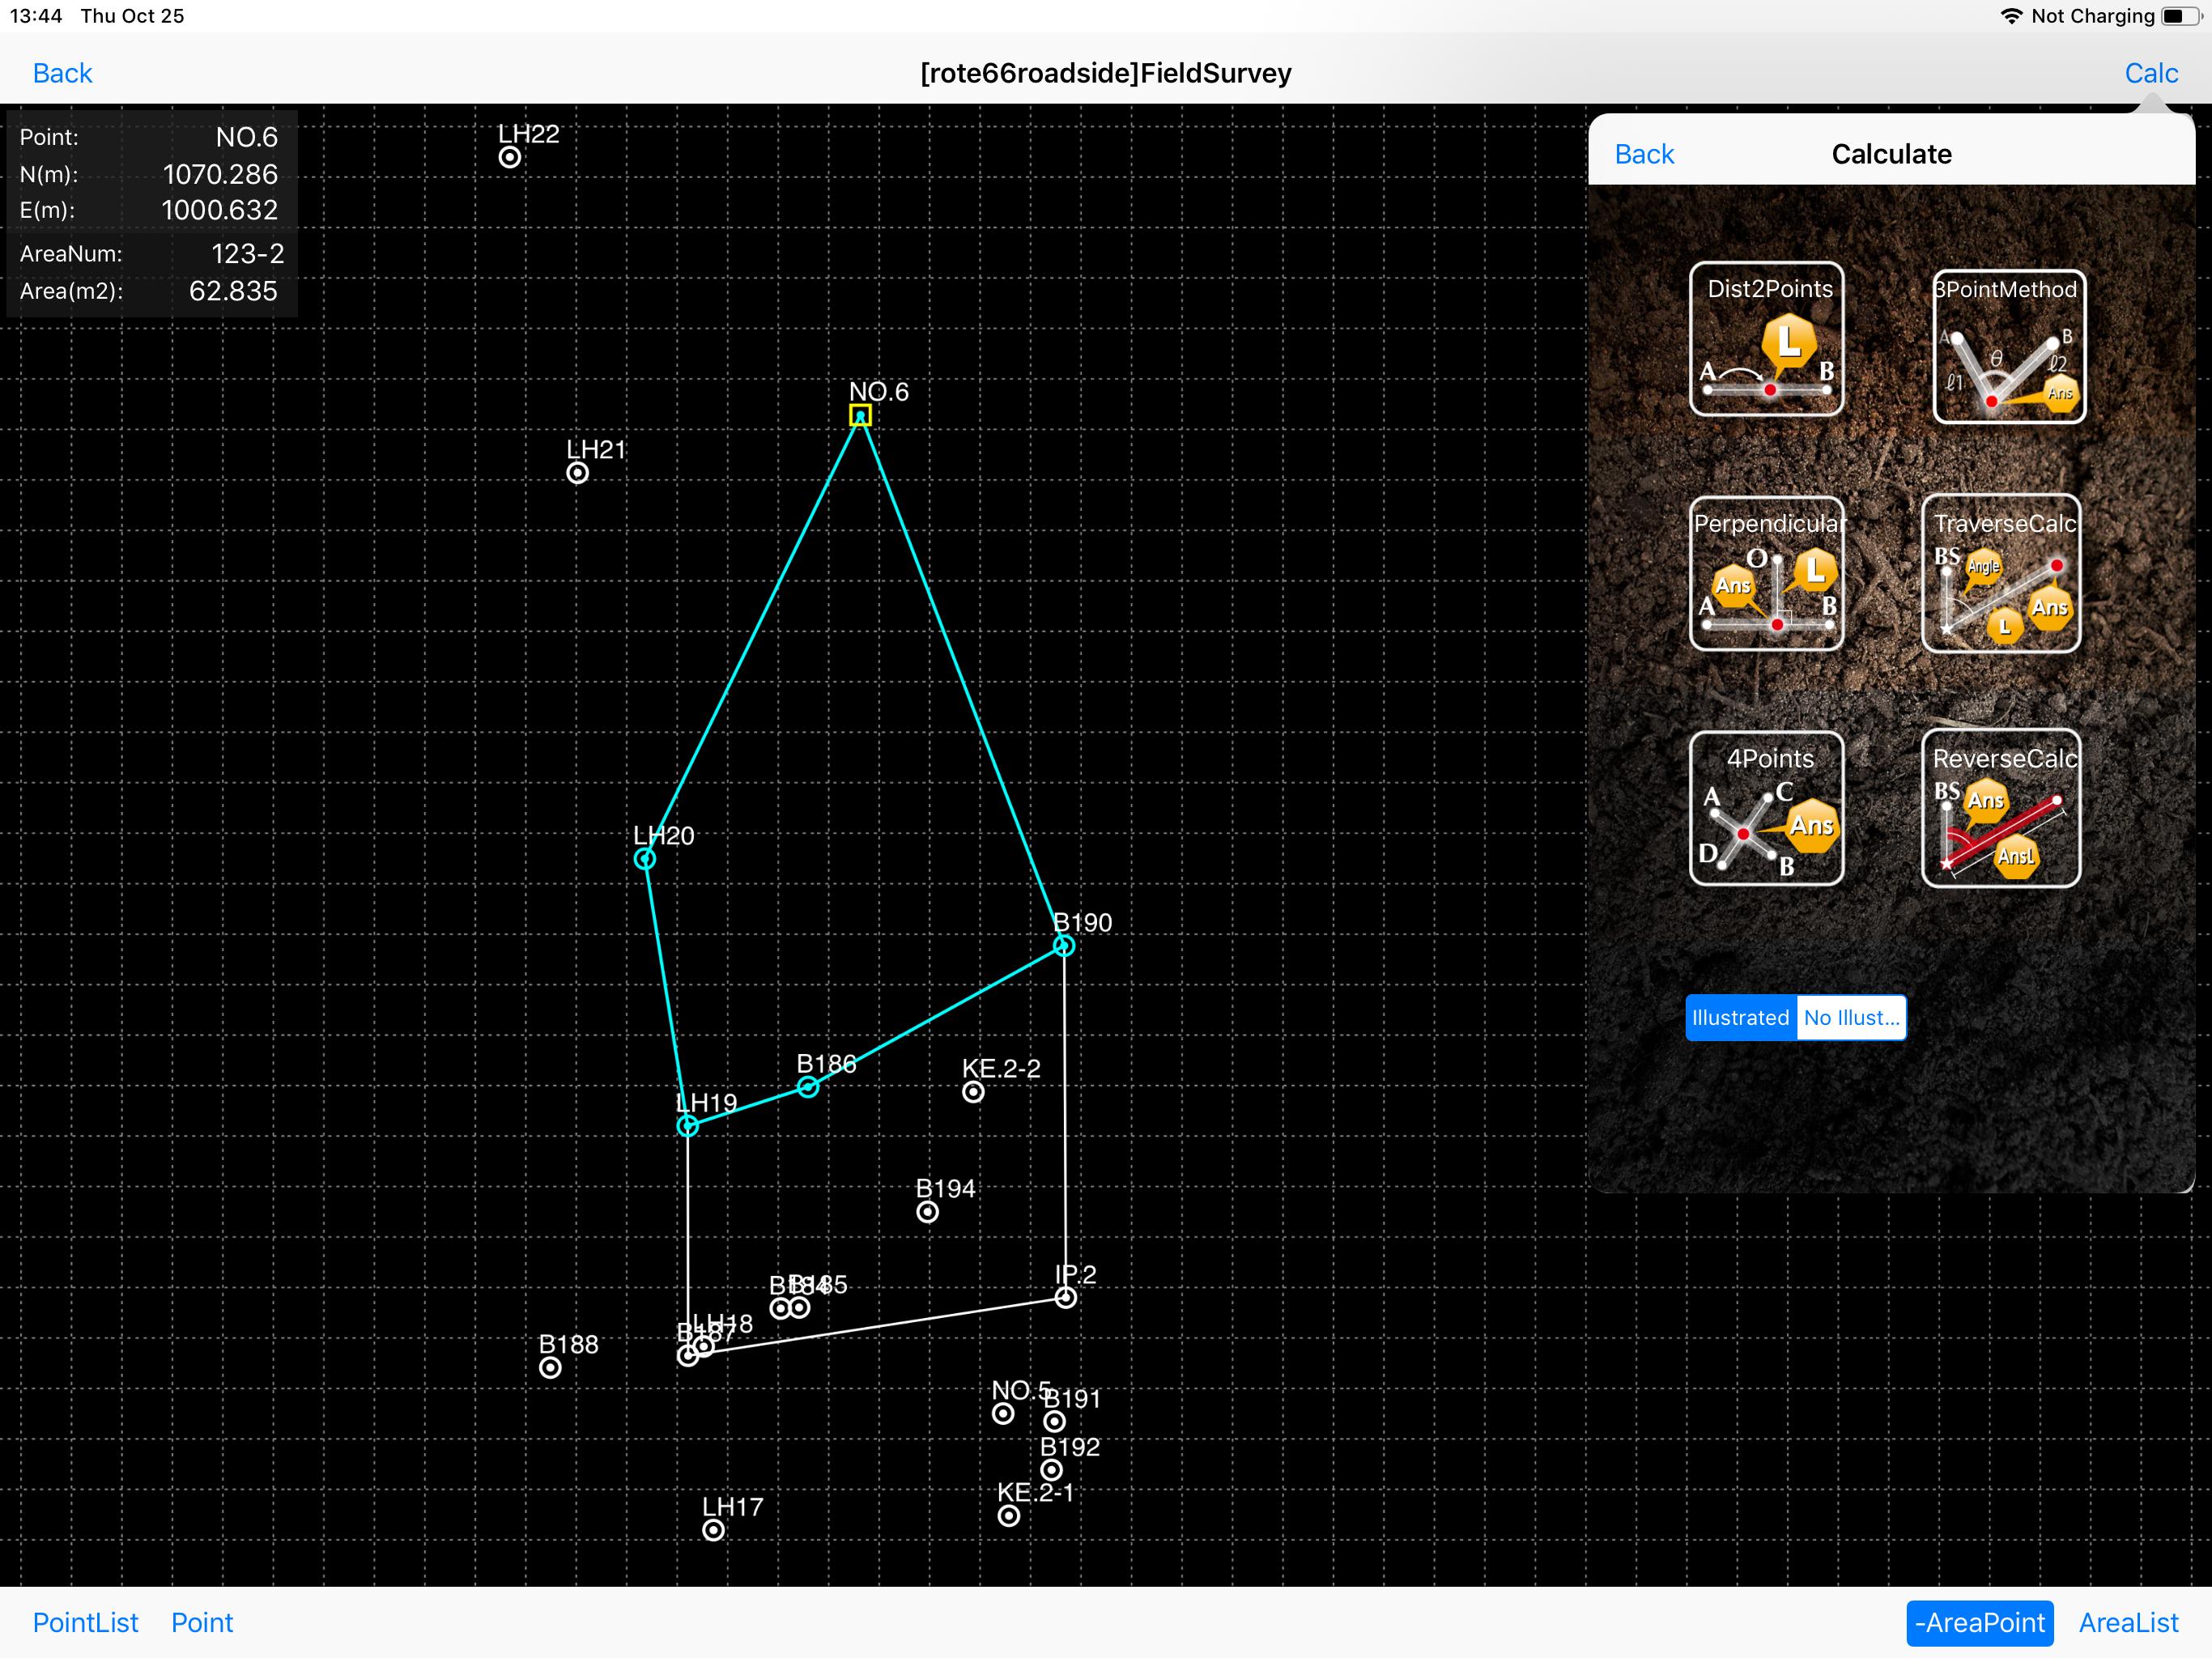This screenshot has height=1658, width=2212.
Task: Select survey point B191 marker
Action: [1054, 1421]
